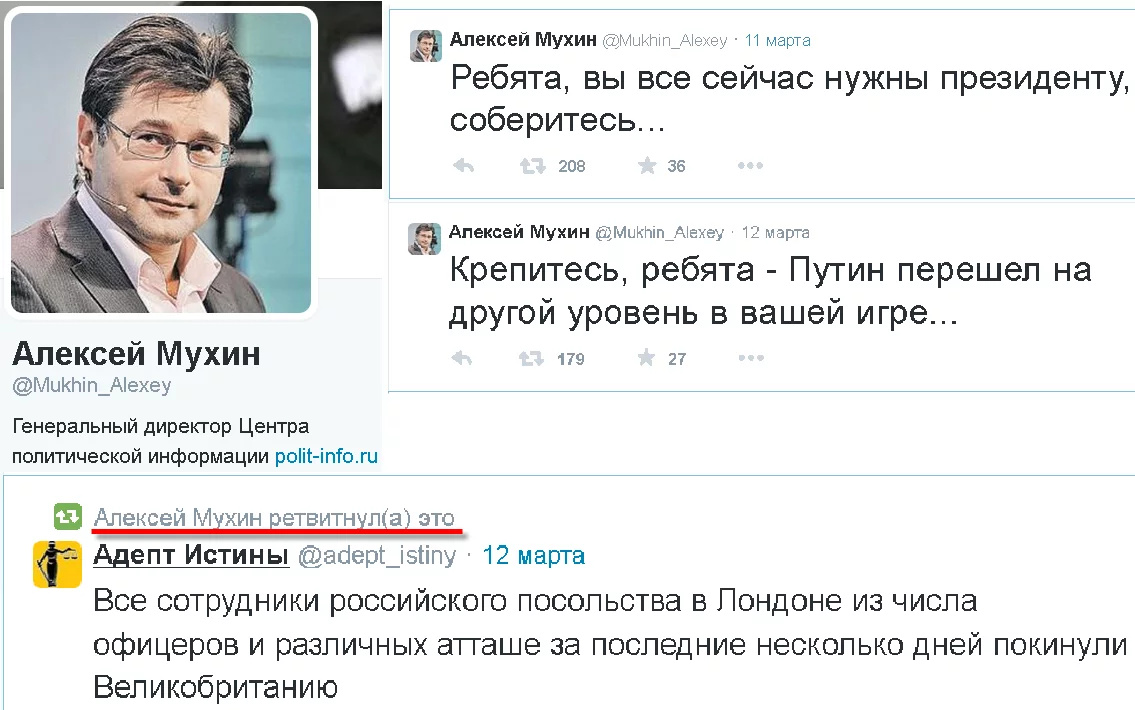Open the polit-info.ru link
1135x710 pixels.
326,456
